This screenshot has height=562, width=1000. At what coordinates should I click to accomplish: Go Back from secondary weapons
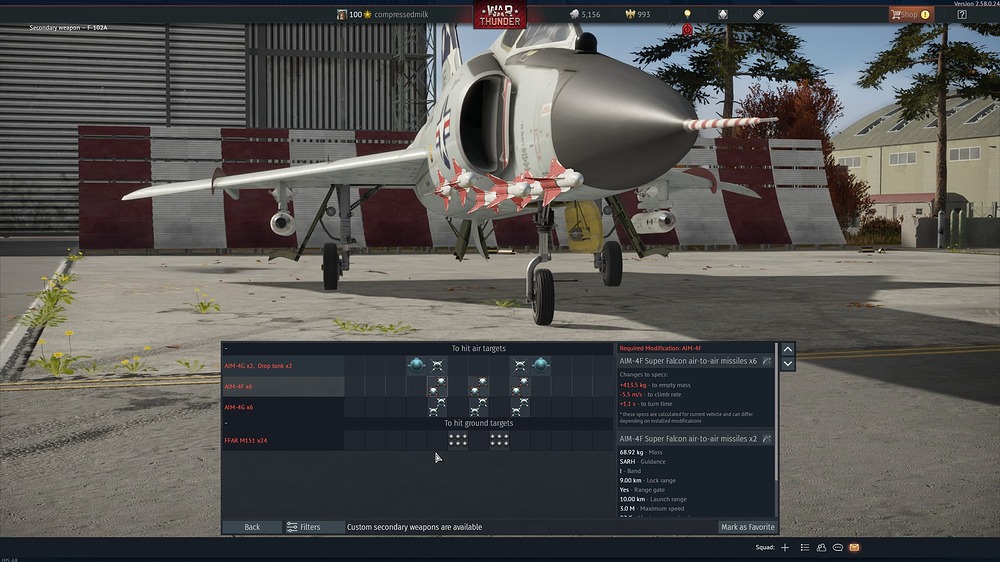(x=252, y=527)
